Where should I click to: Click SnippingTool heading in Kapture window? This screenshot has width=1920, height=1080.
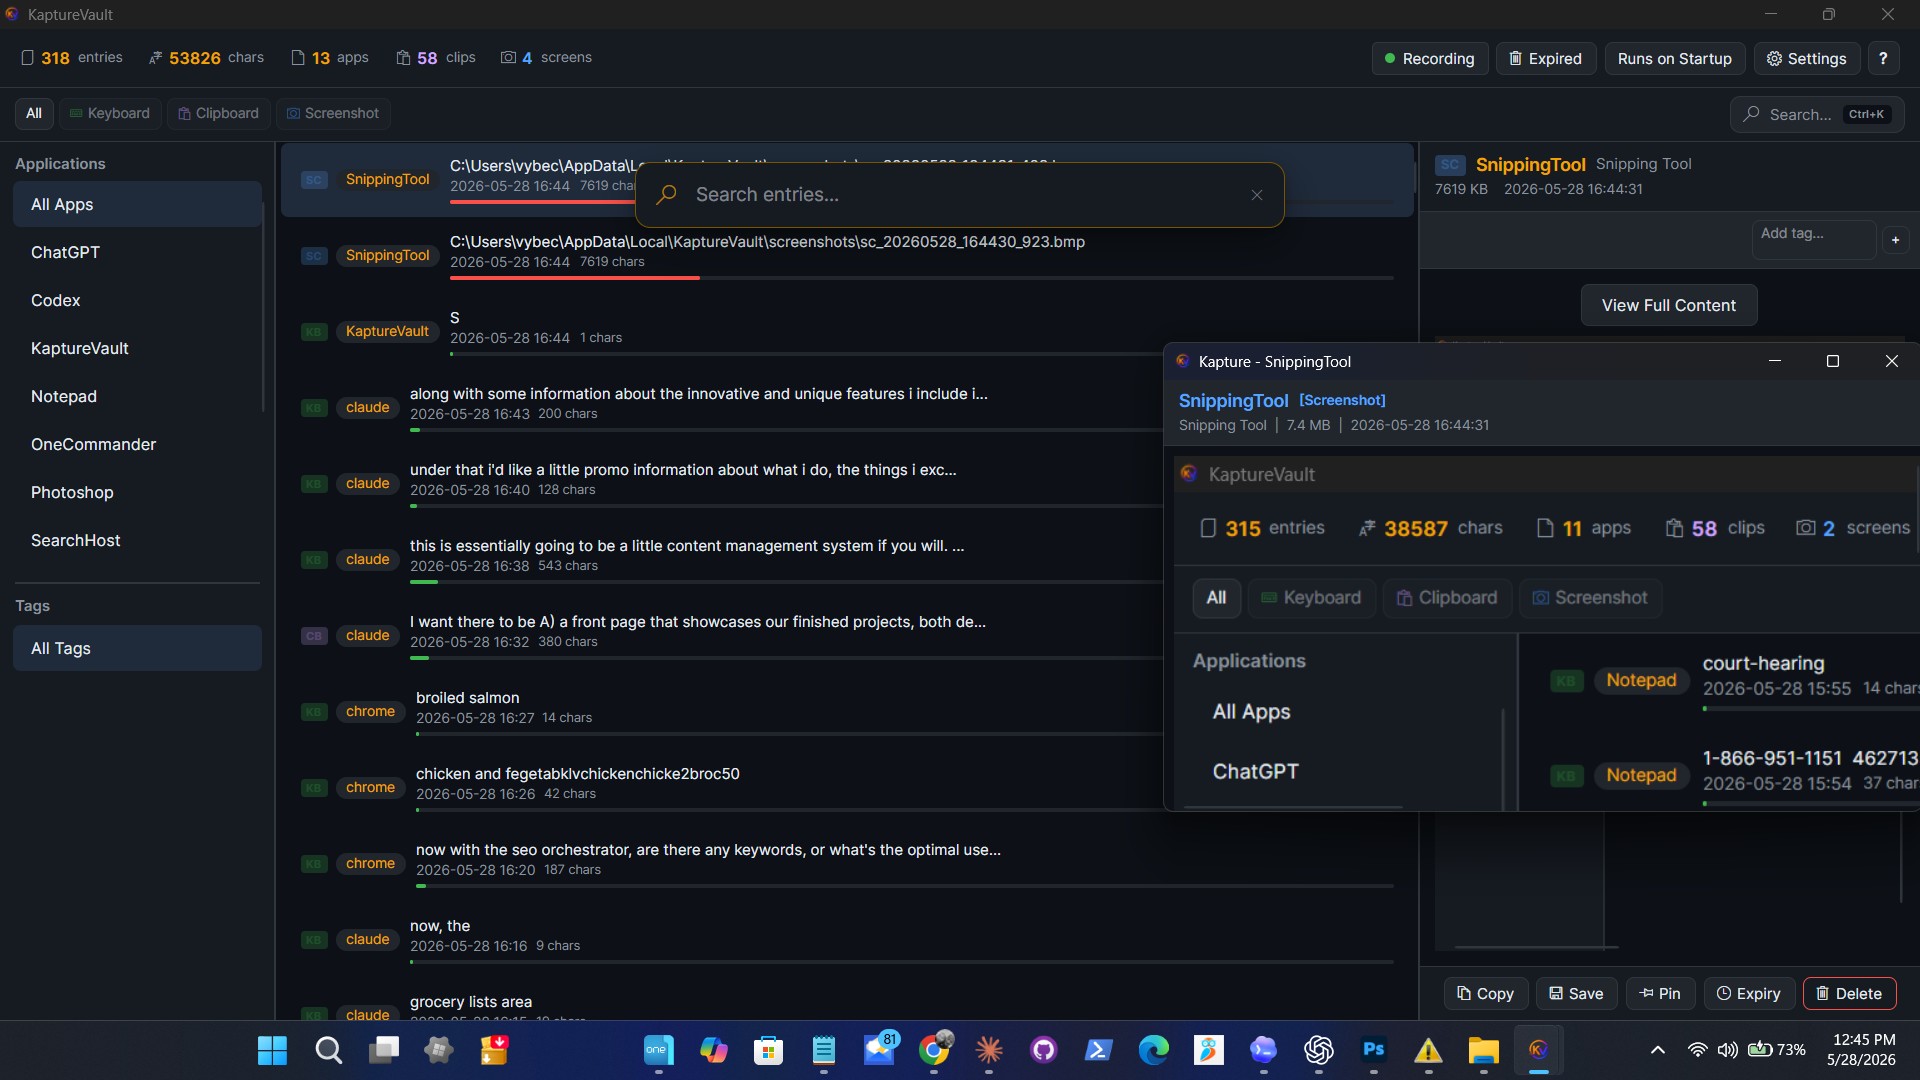coord(1233,400)
